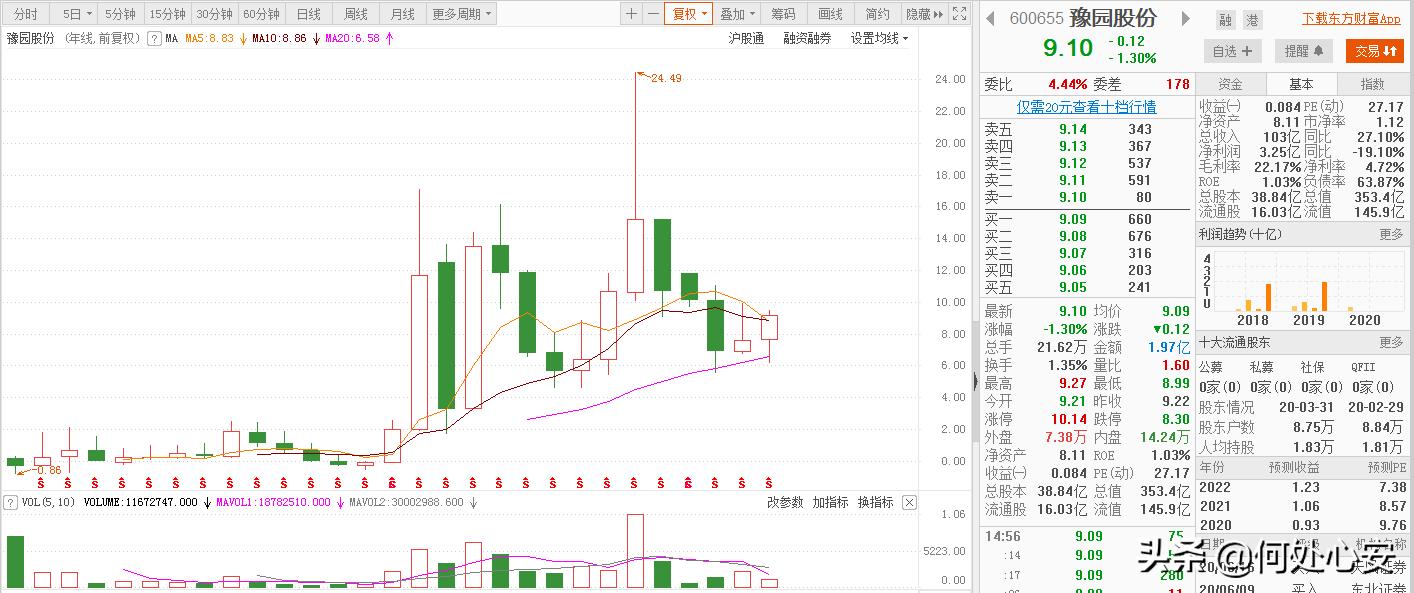Switch to 月线 monthly chart

[x=402, y=14]
